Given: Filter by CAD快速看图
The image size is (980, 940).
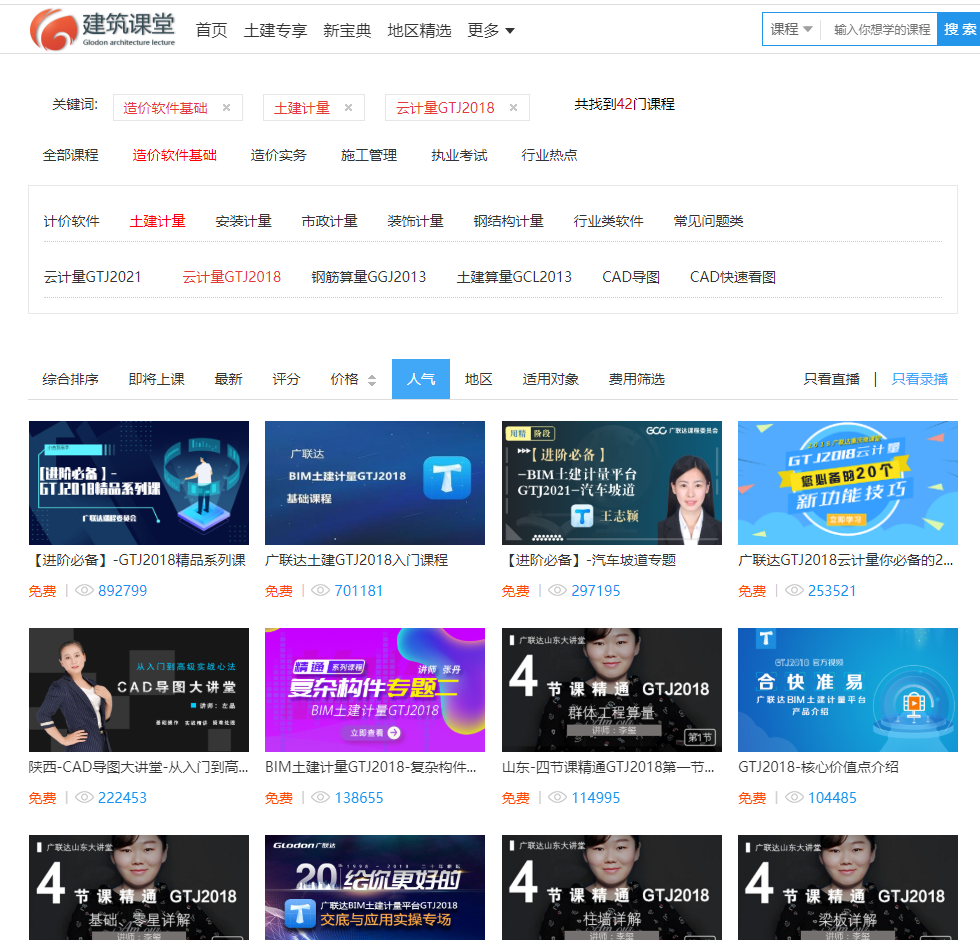Looking at the screenshot, I should (732, 277).
